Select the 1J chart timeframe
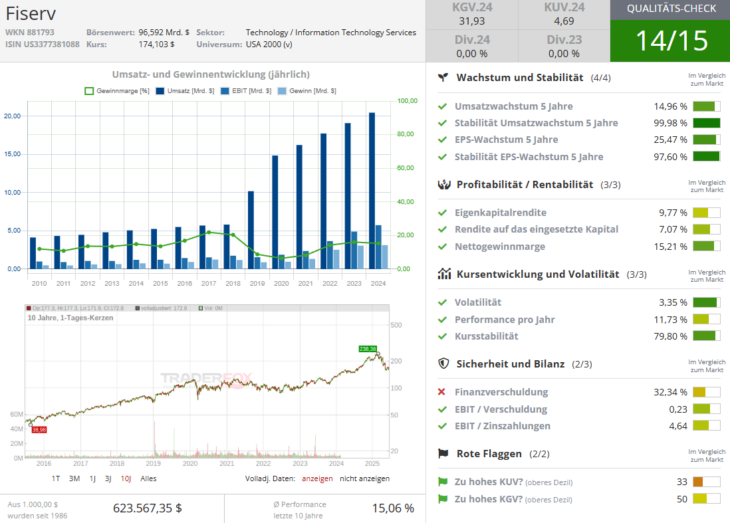This screenshot has width=730, height=523. [93, 478]
